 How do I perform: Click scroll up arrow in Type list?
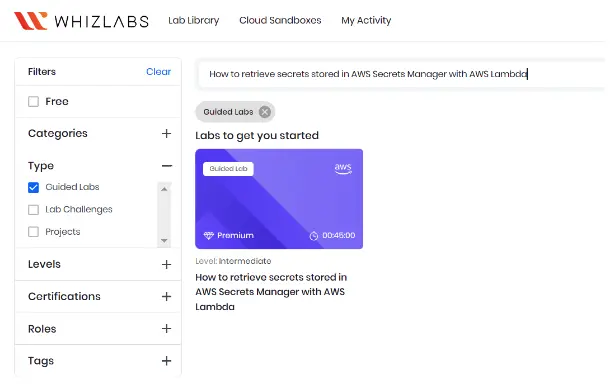tap(164, 189)
